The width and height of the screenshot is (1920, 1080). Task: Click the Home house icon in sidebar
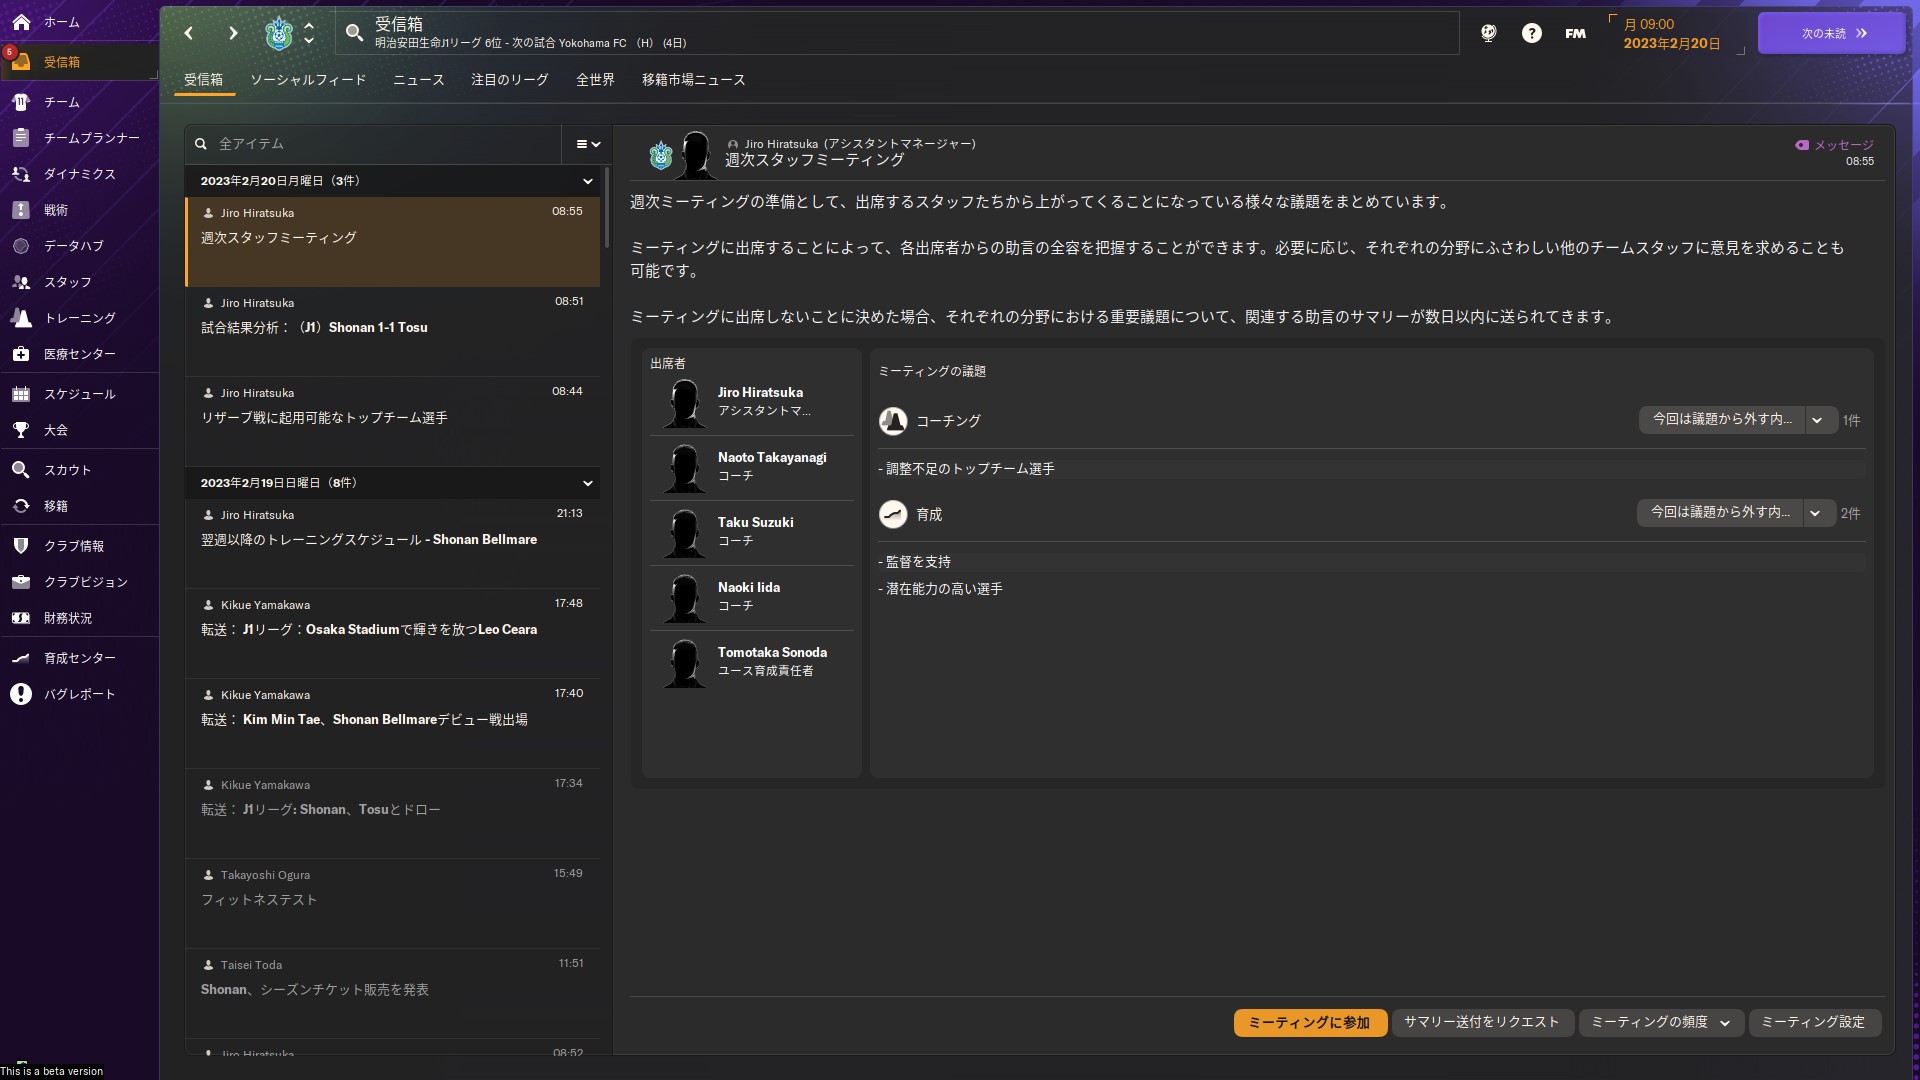click(x=21, y=22)
